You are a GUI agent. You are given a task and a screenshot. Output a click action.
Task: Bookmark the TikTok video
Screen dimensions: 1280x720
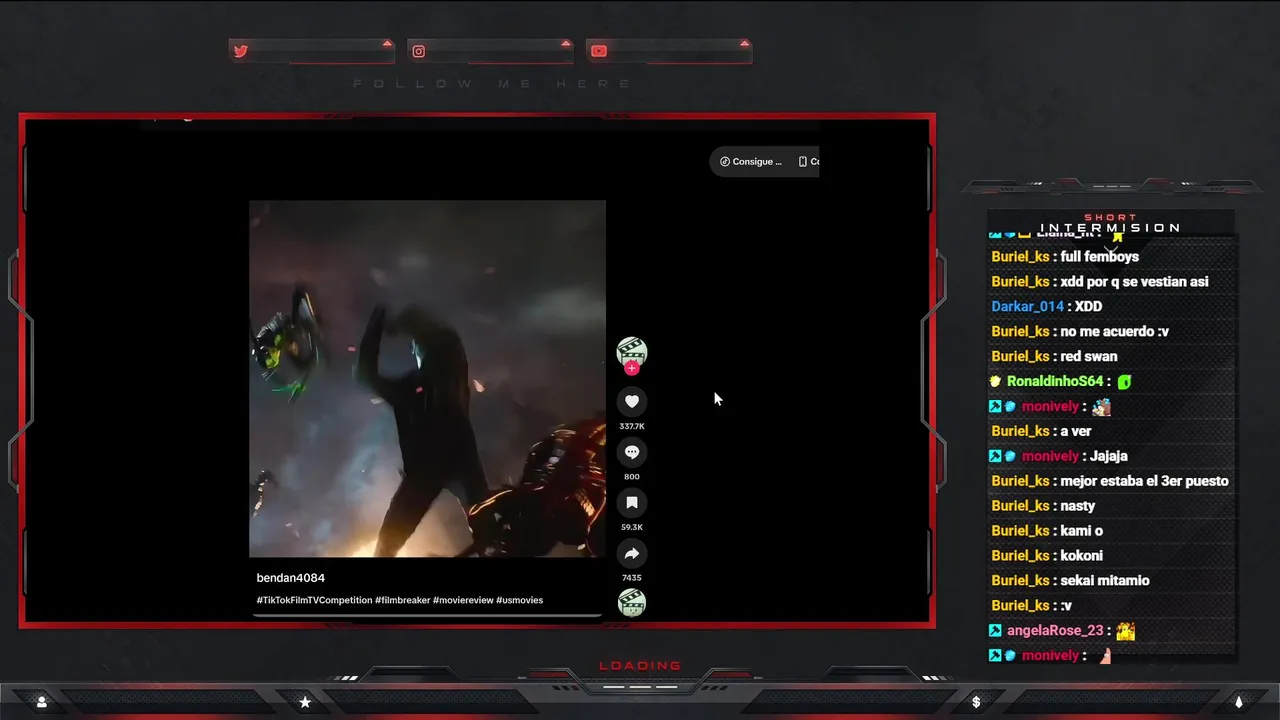[x=632, y=503]
